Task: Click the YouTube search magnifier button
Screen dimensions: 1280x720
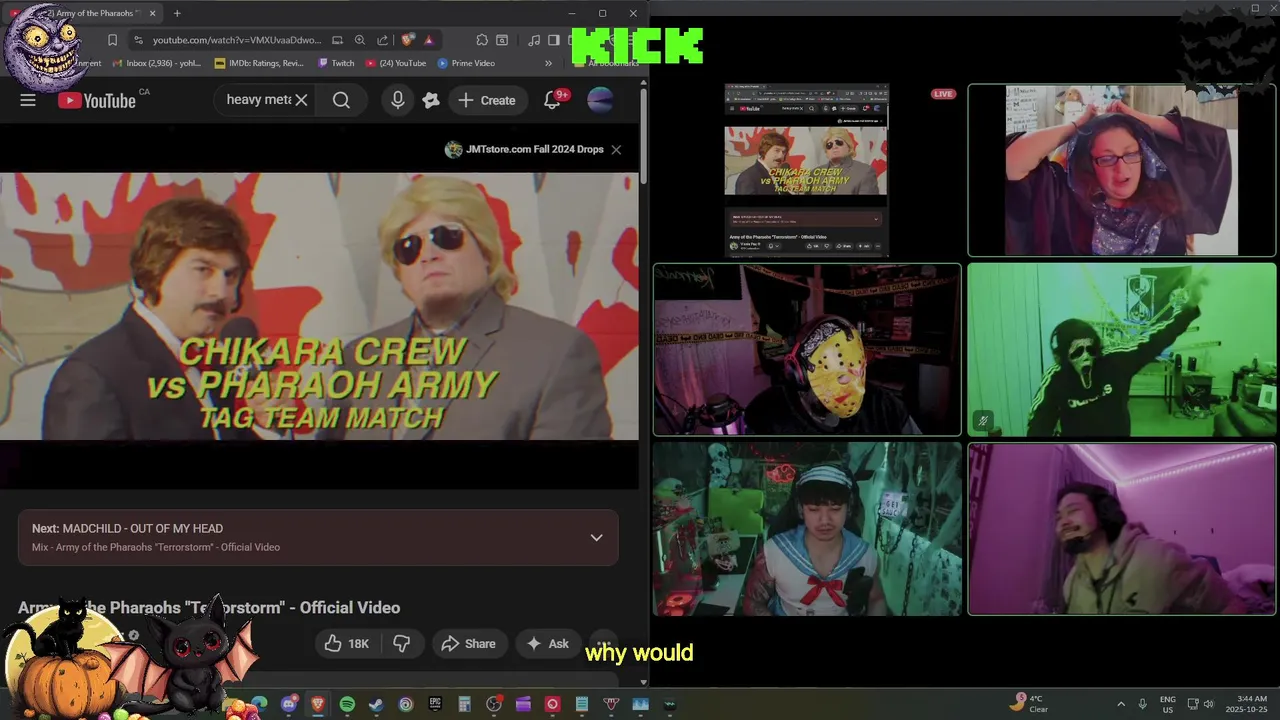Action: 341,100
